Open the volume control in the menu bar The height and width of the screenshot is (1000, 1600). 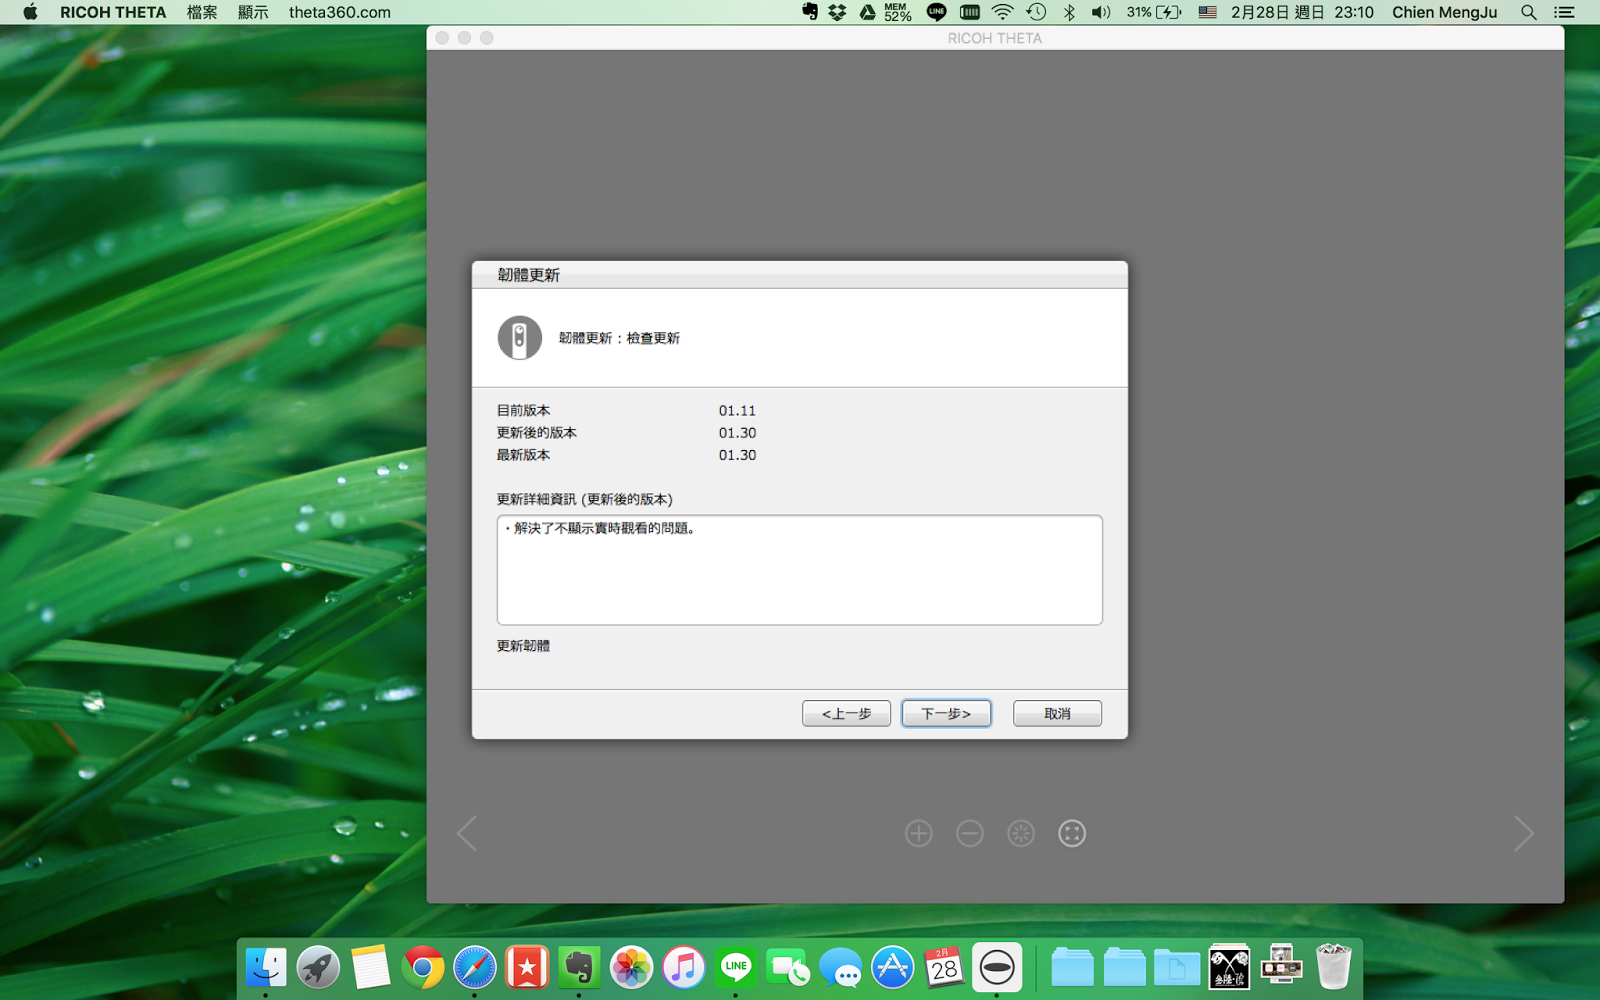point(1101,12)
